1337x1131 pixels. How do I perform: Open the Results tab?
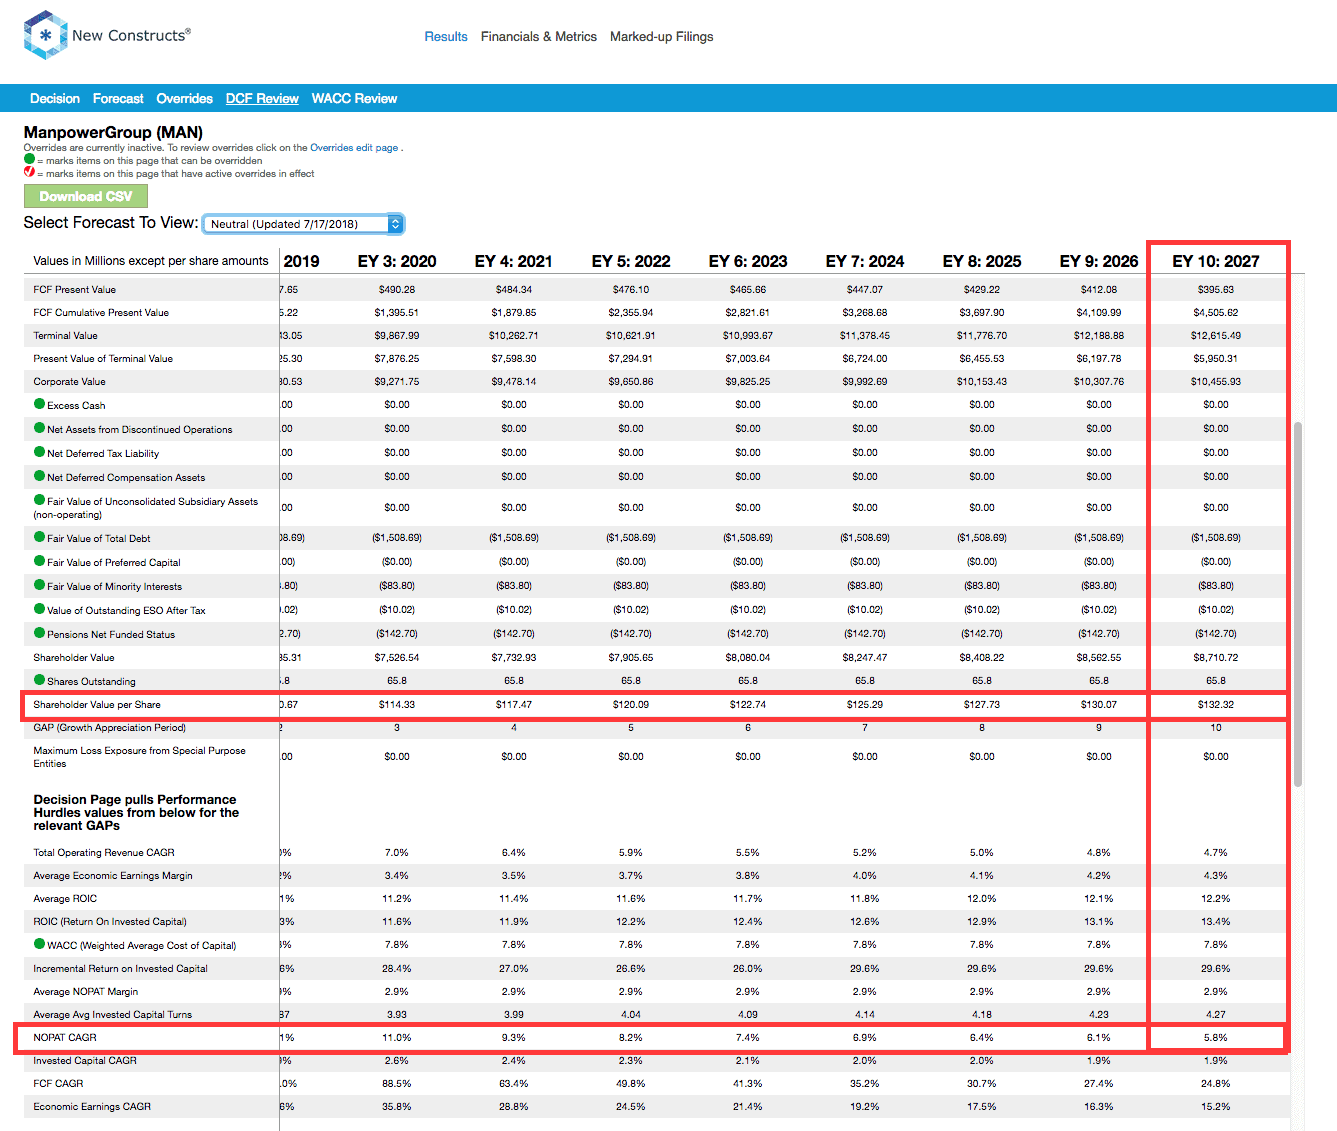pyautogui.click(x=446, y=36)
